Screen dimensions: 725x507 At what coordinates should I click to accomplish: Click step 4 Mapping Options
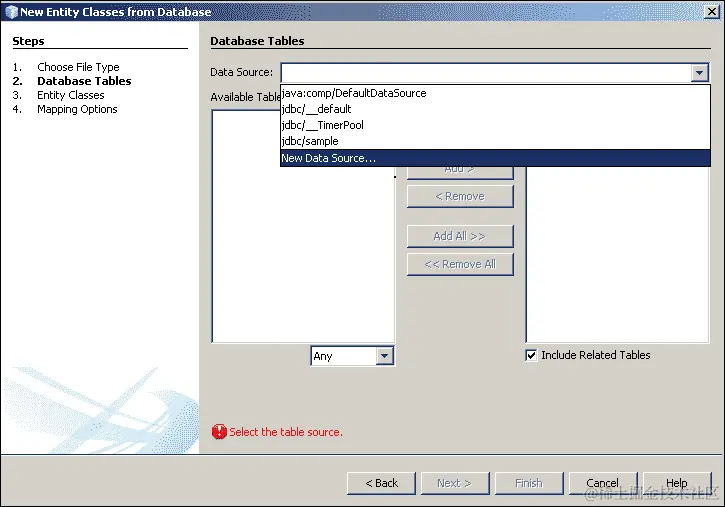(x=77, y=109)
